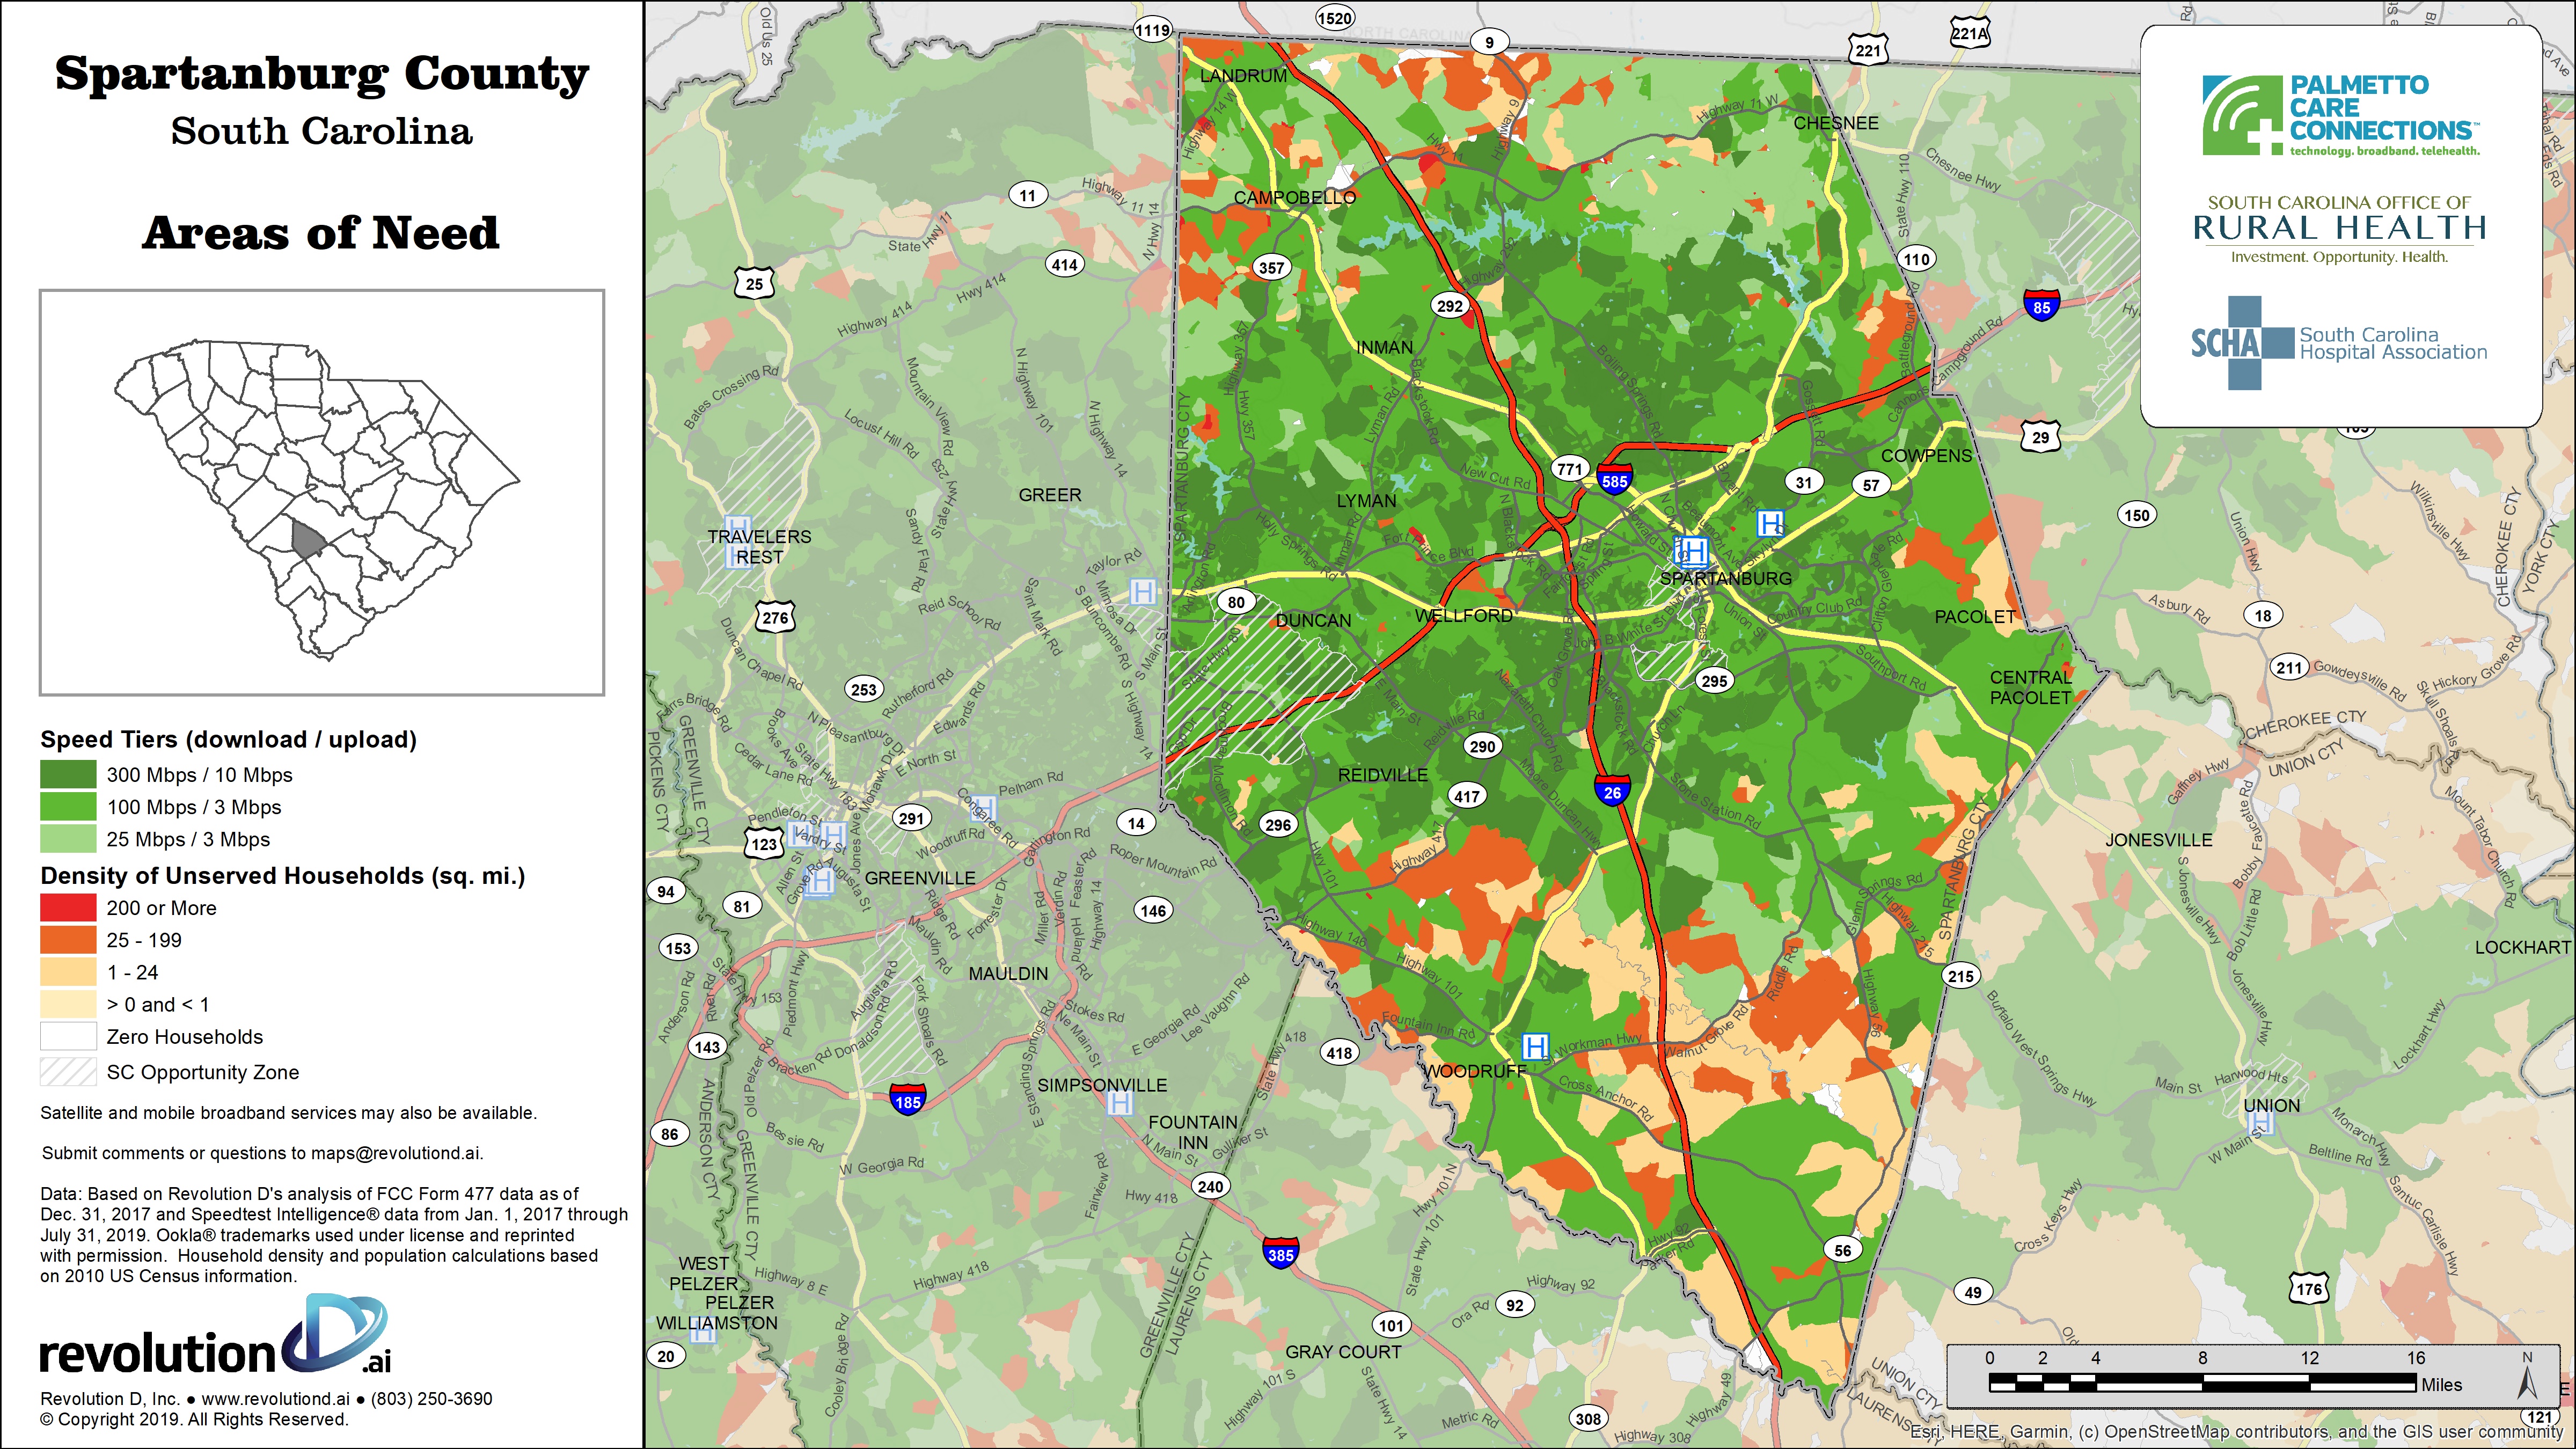Click the Interstate 85 shield
The width and height of the screenshot is (2576, 1449).
pos(2041,307)
